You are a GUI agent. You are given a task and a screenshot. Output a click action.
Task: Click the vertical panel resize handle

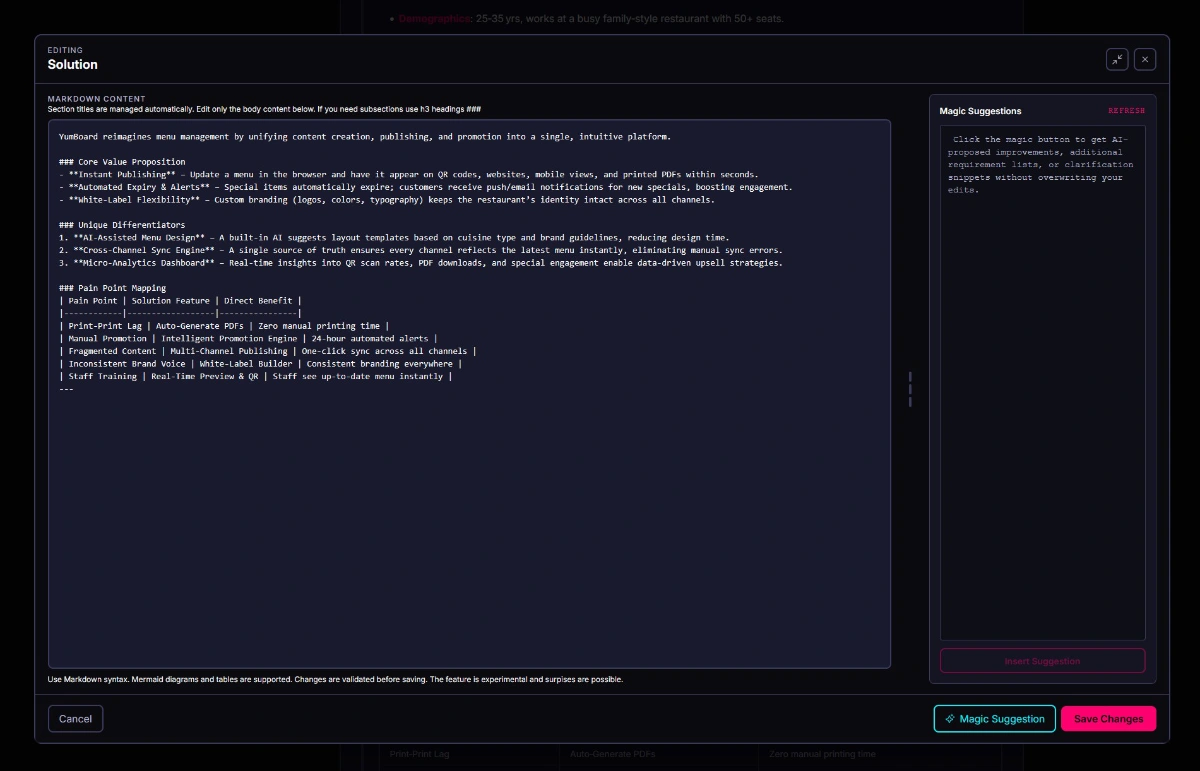(x=910, y=390)
